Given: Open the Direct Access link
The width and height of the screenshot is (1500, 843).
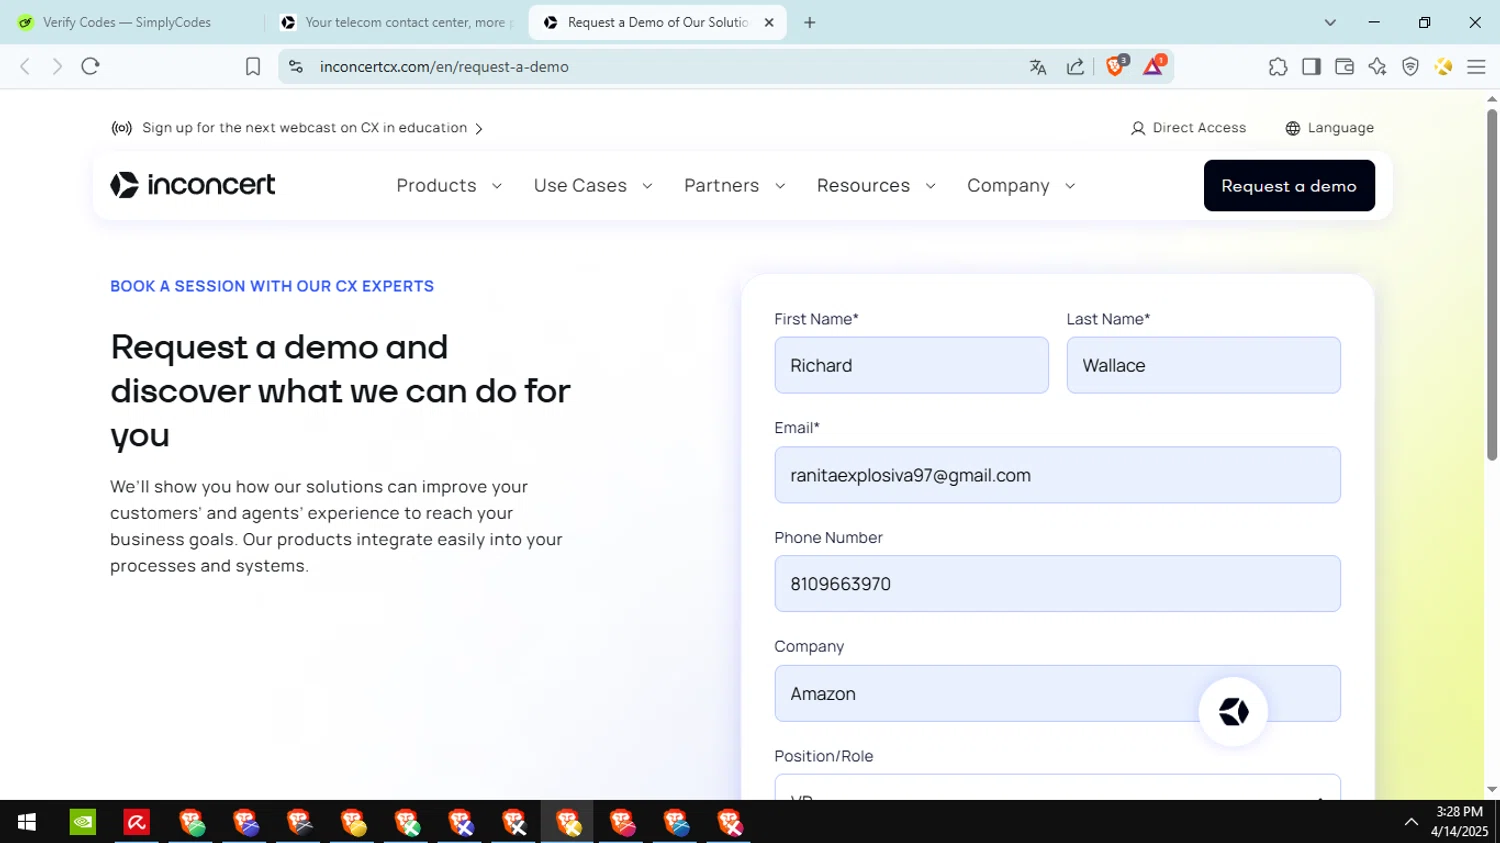Looking at the screenshot, I should click(1188, 128).
